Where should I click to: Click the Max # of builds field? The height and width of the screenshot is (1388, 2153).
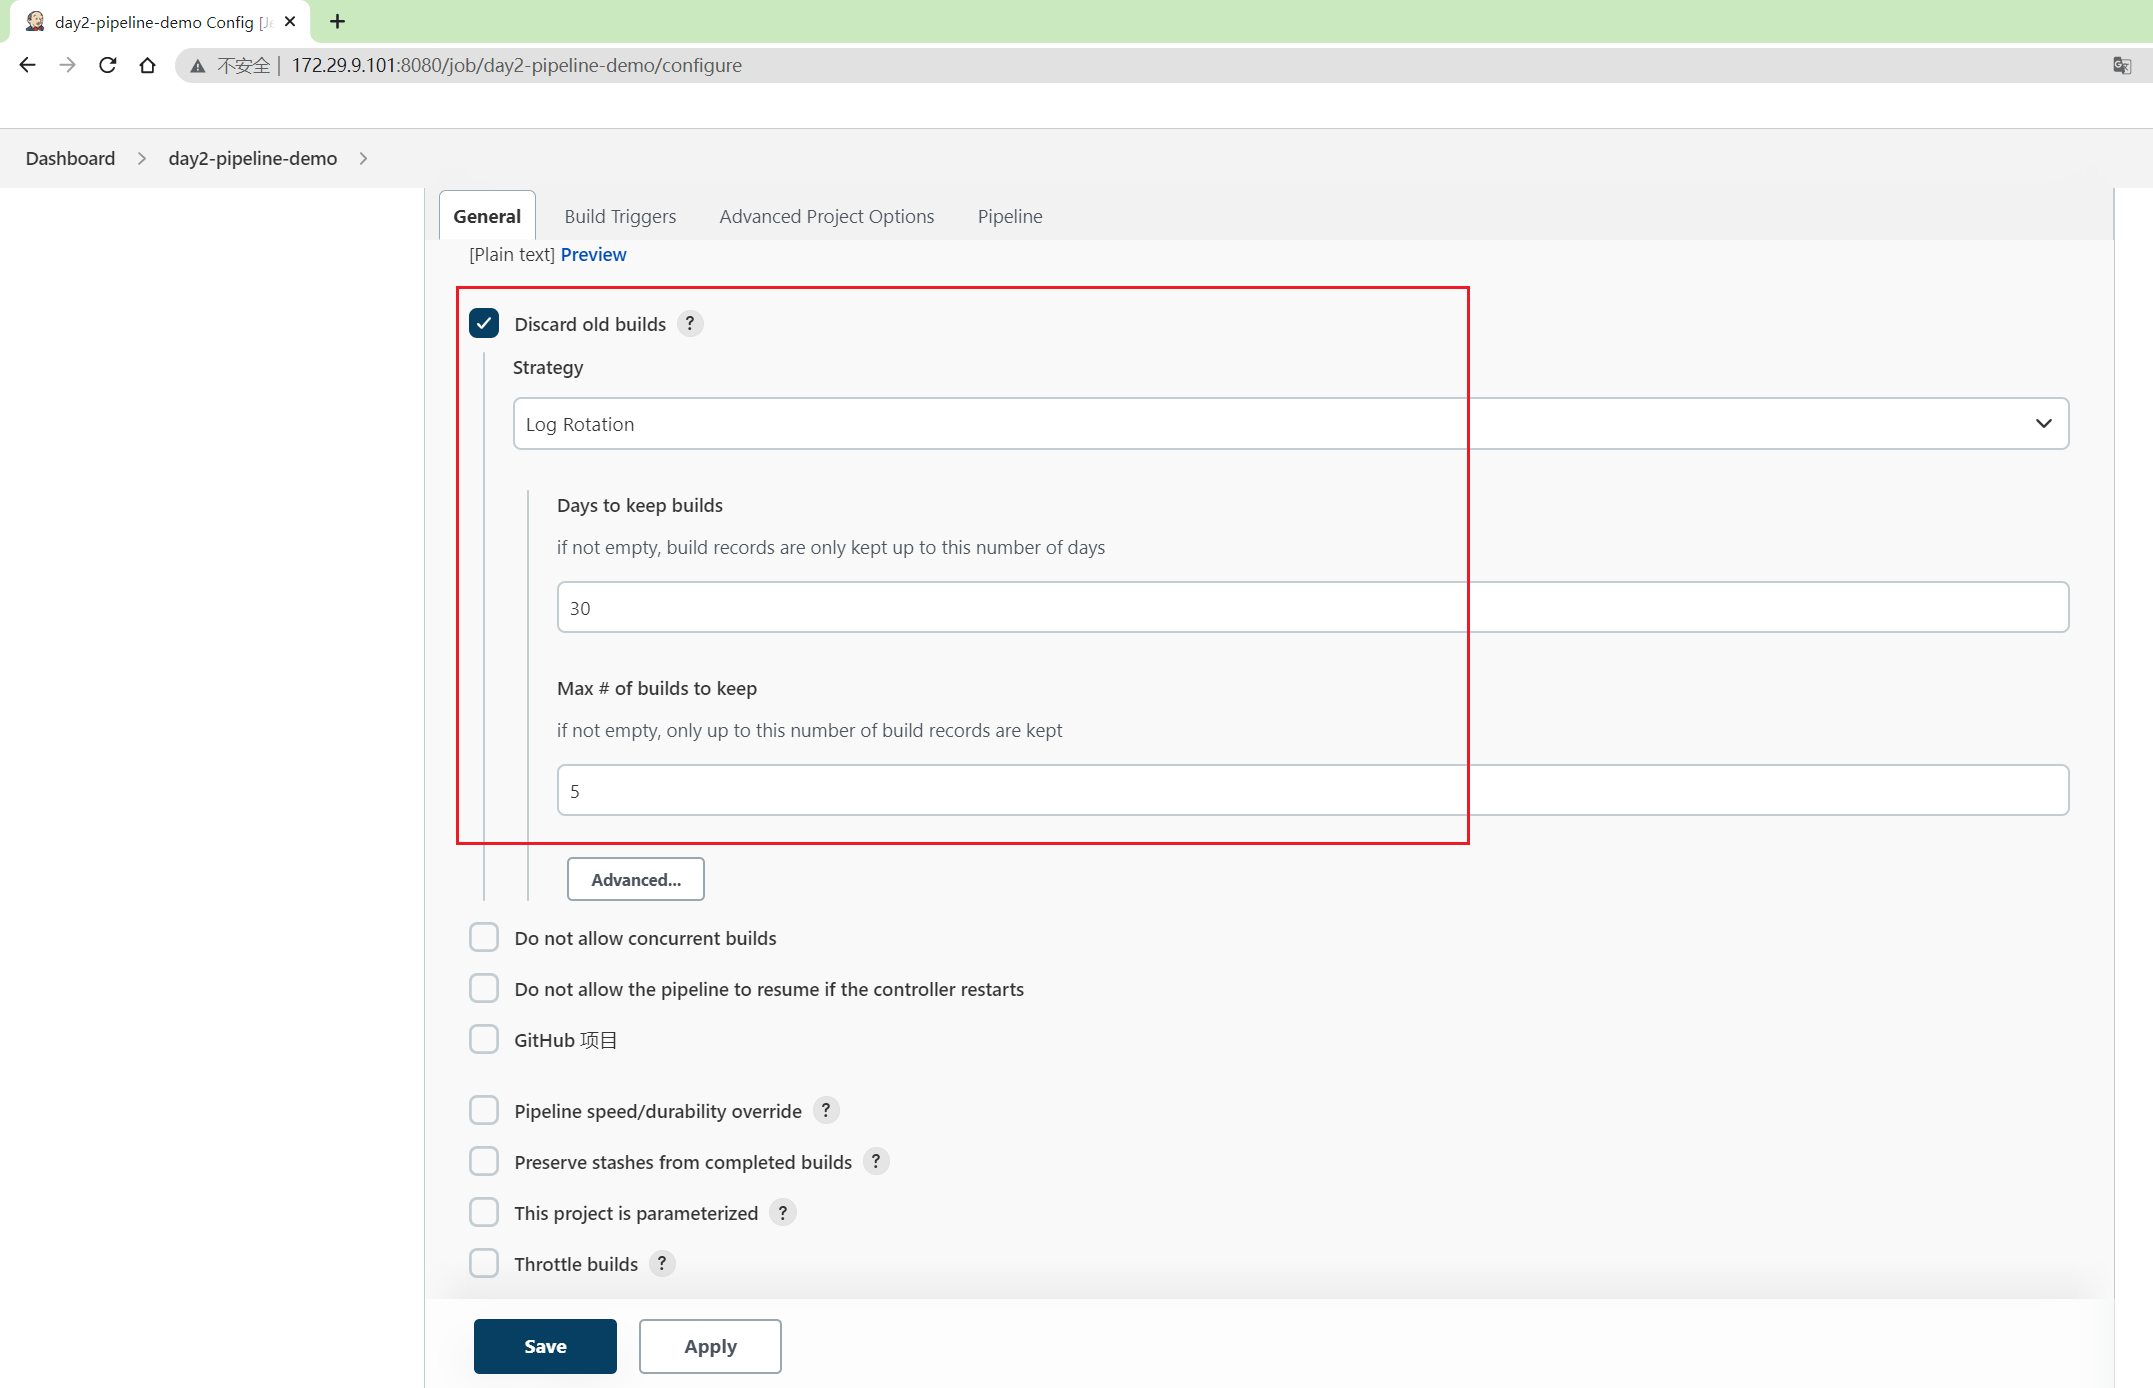(1313, 790)
